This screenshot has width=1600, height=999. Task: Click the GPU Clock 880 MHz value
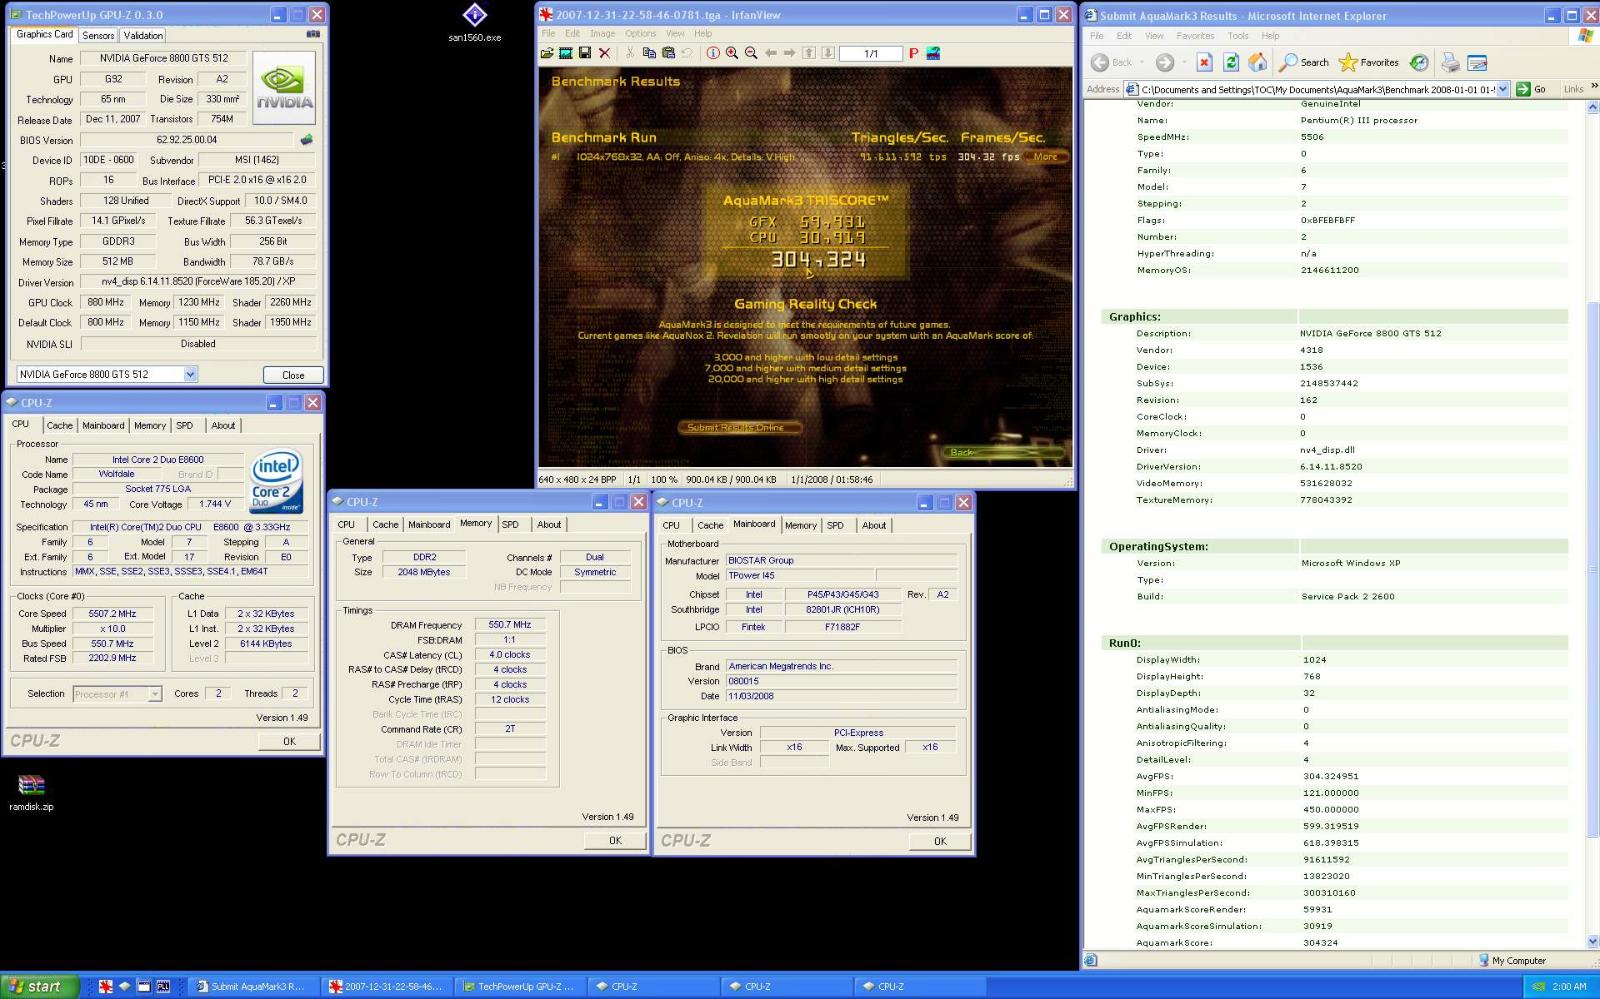pyautogui.click(x=105, y=302)
